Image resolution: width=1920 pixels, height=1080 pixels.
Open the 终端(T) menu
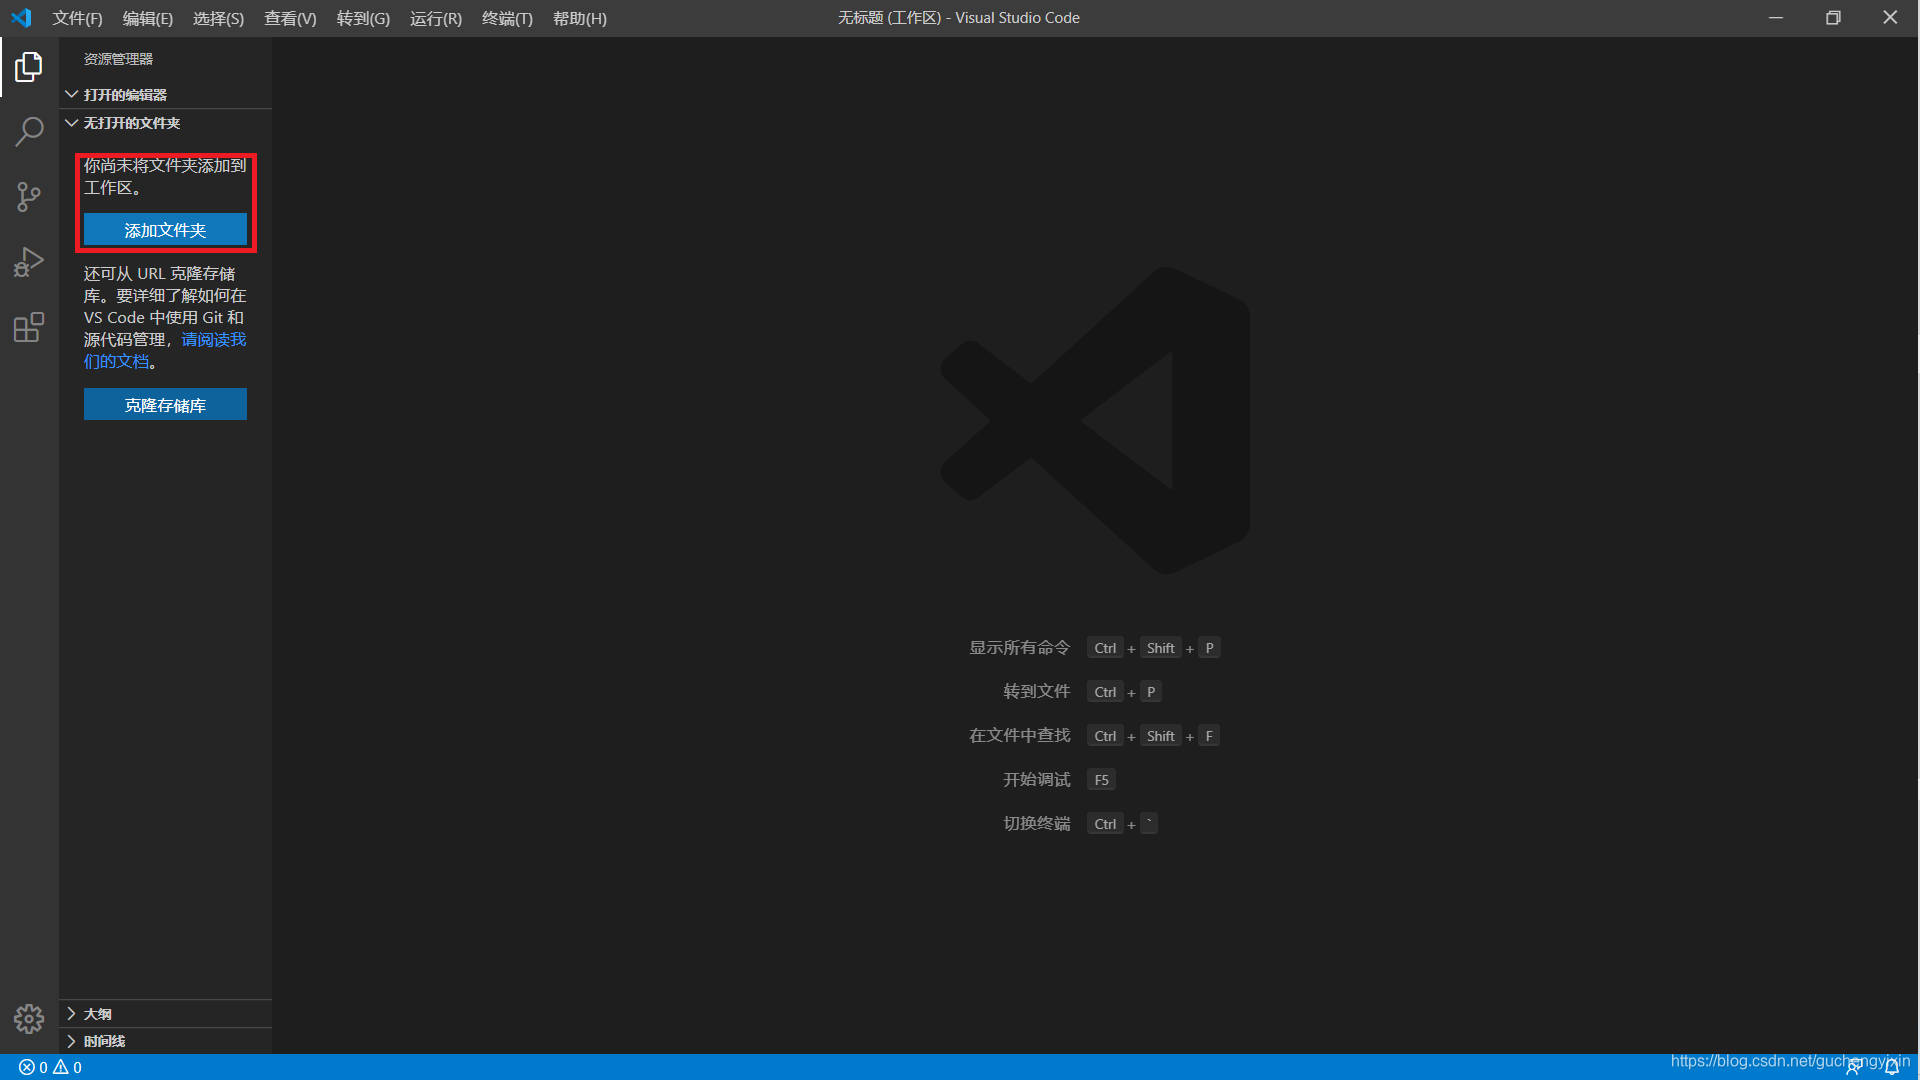pyautogui.click(x=507, y=18)
